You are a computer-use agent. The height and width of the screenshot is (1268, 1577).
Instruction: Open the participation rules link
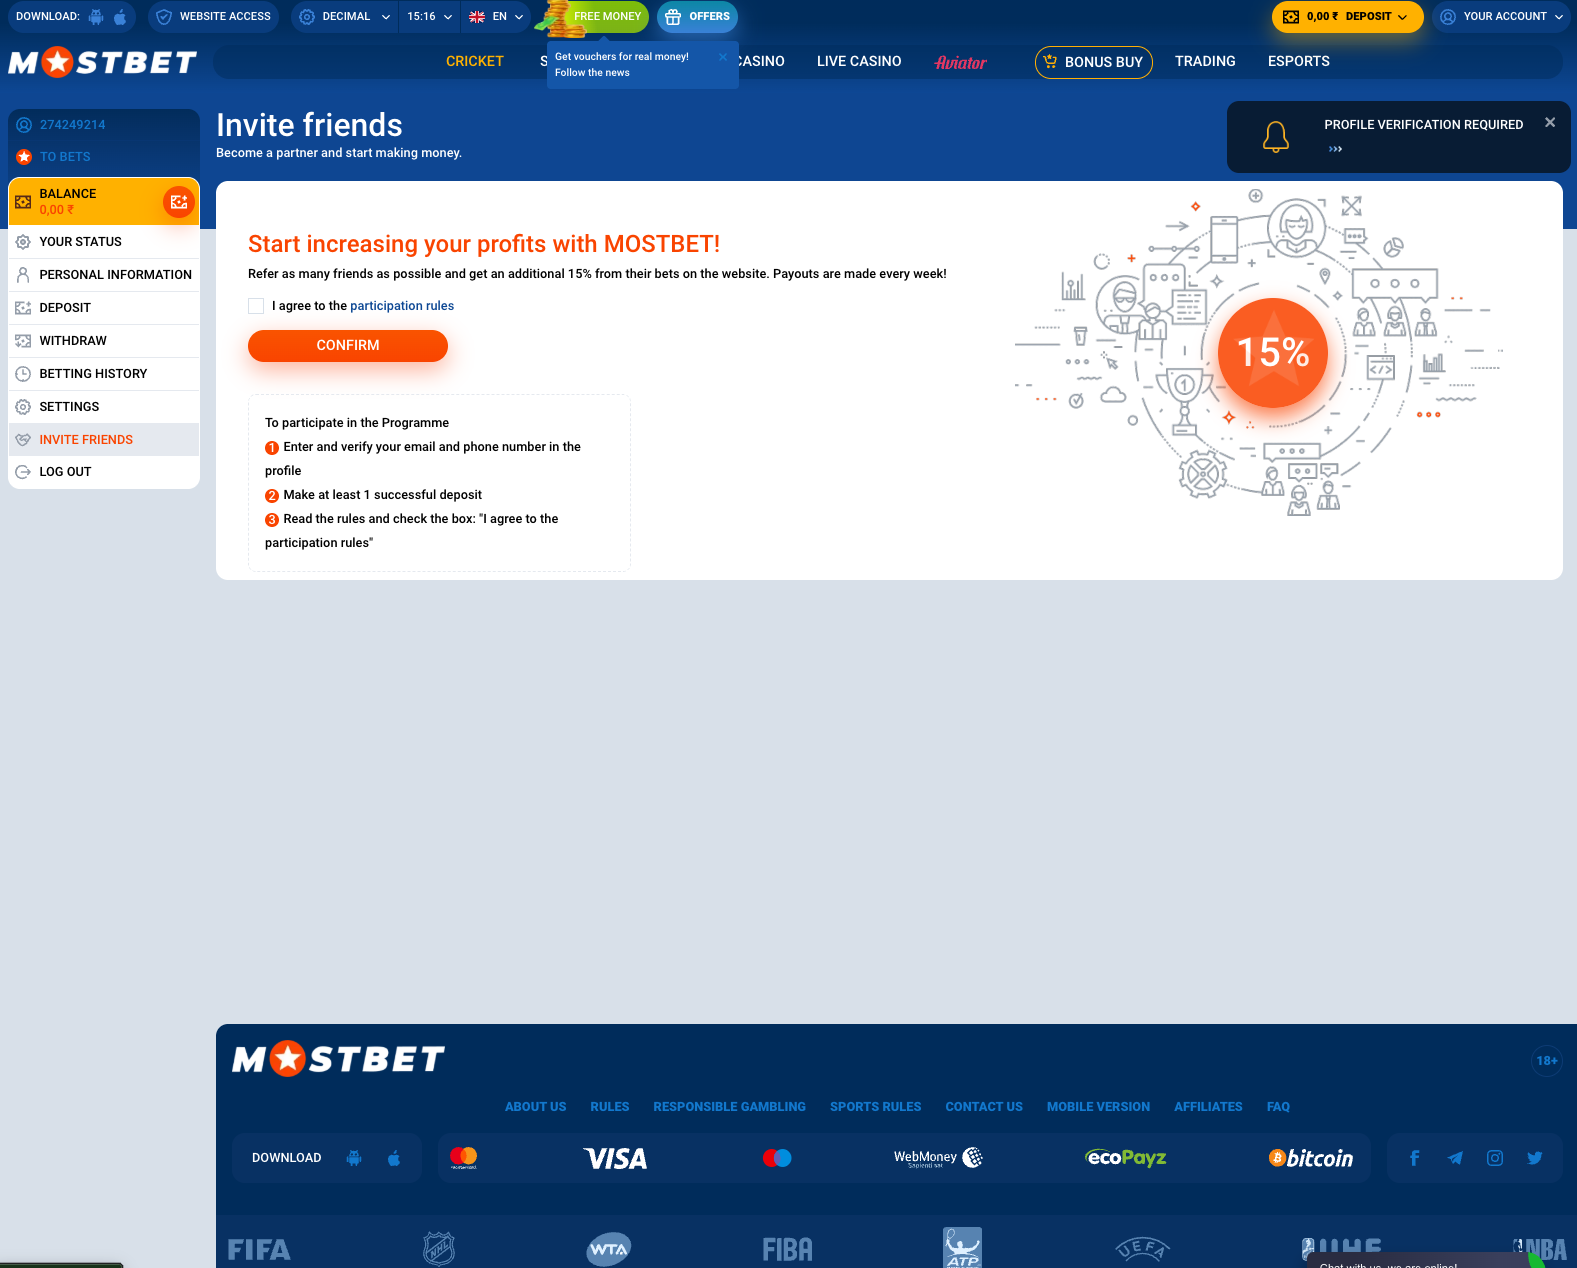pos(402,306)
